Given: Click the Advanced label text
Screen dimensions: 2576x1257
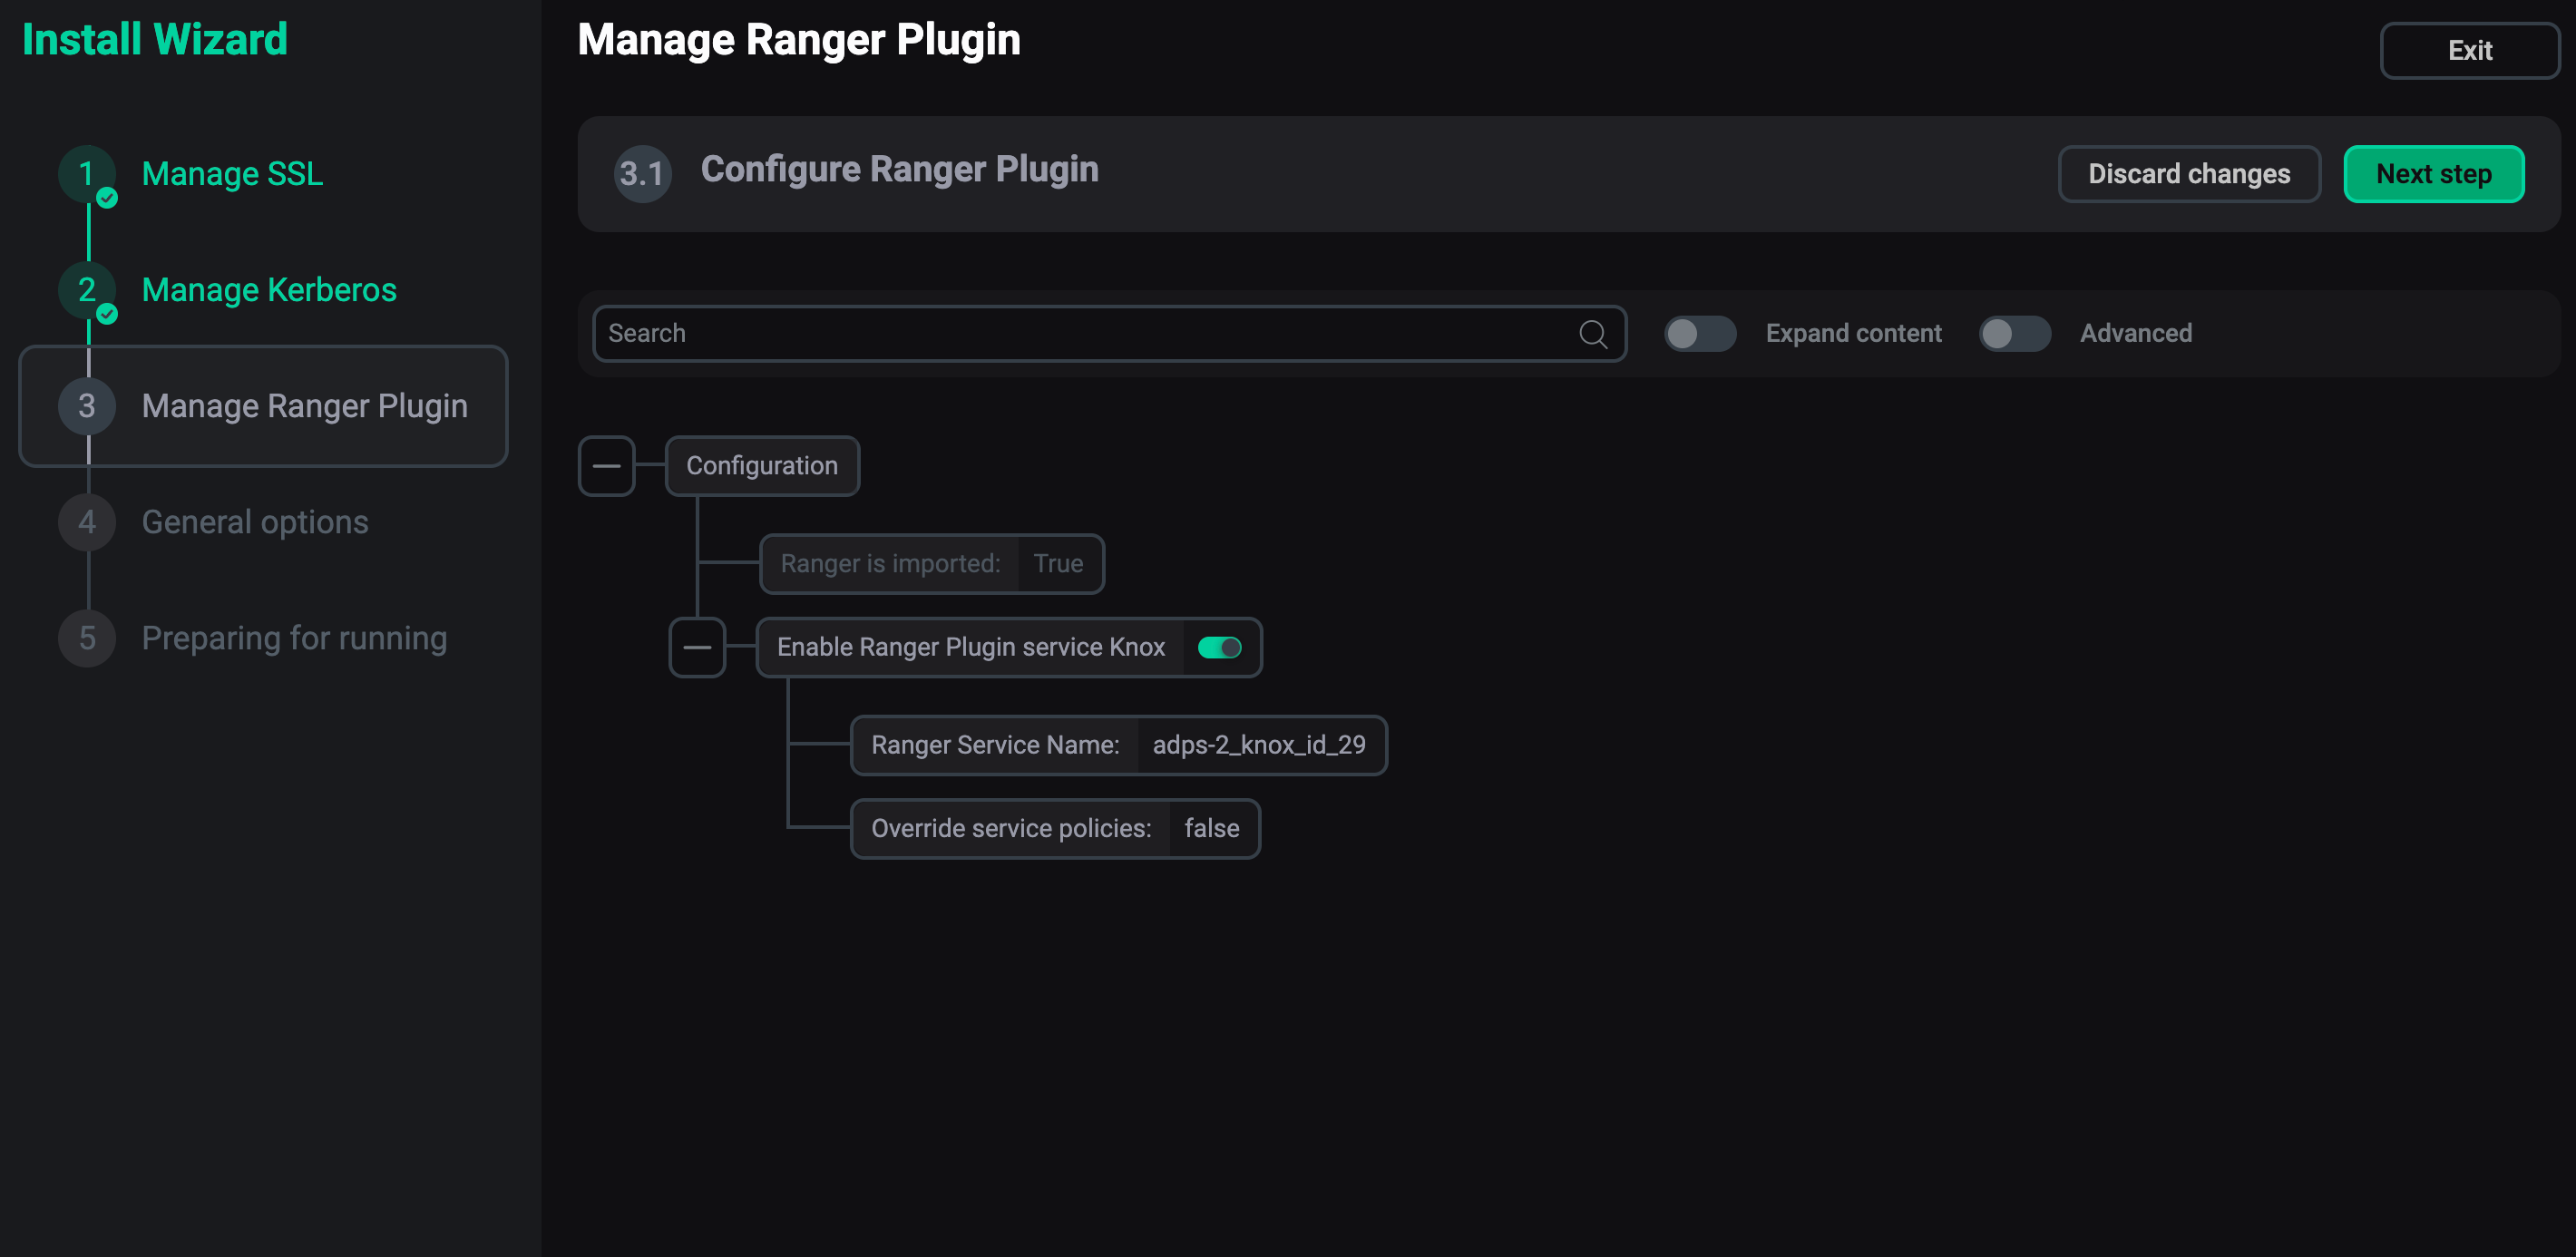Looking at the screenshot, I should (2136, 334).
